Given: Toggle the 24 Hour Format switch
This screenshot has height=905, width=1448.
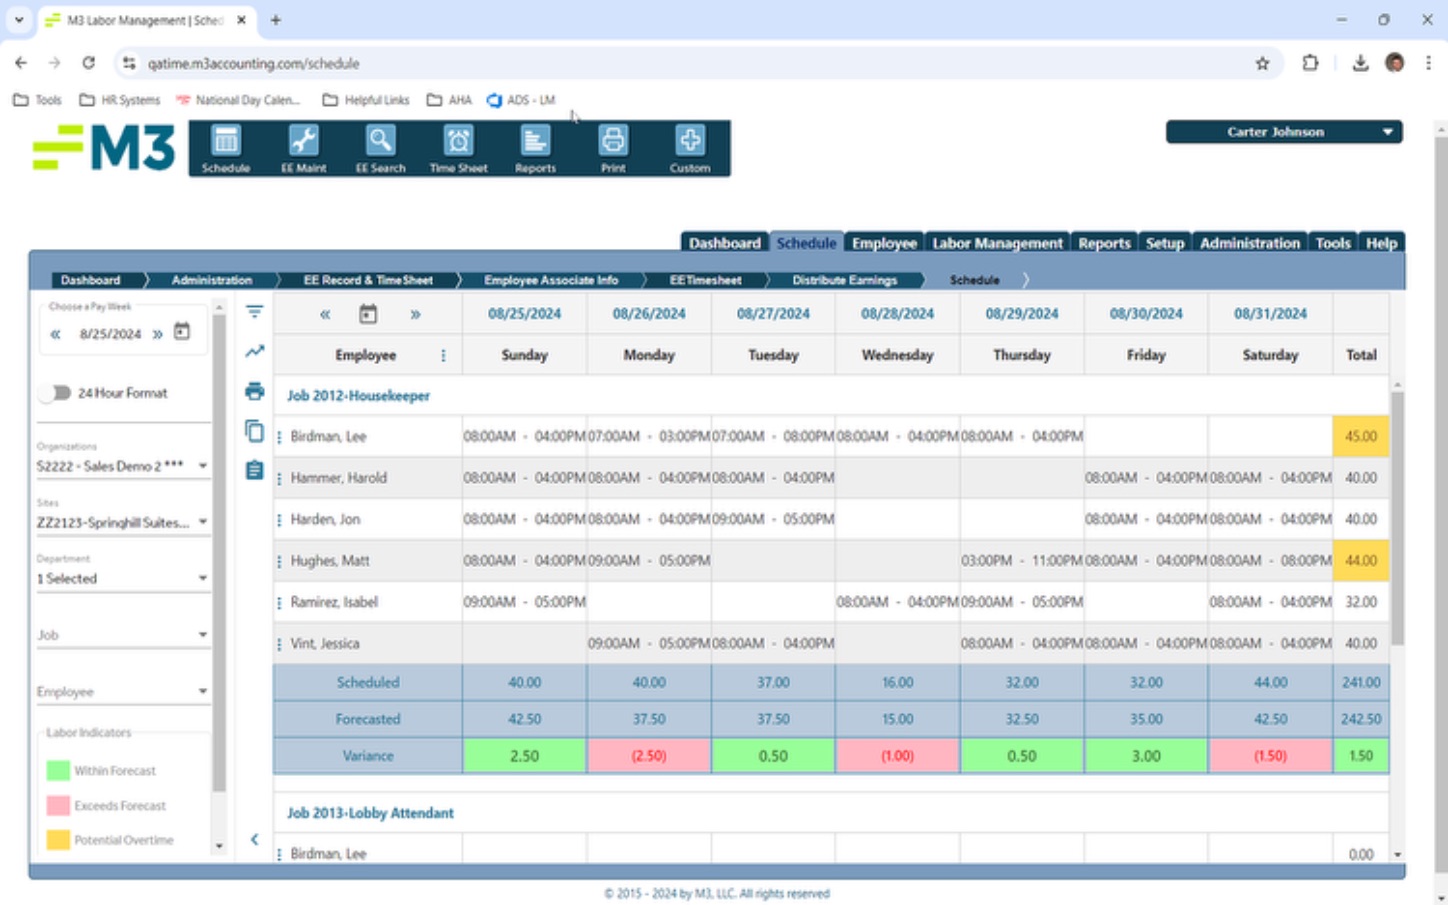Looking at the screenshot, I should [x=56, y=393].
